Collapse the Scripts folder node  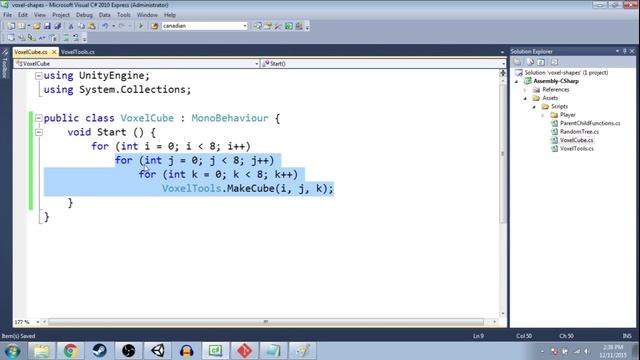534,107
